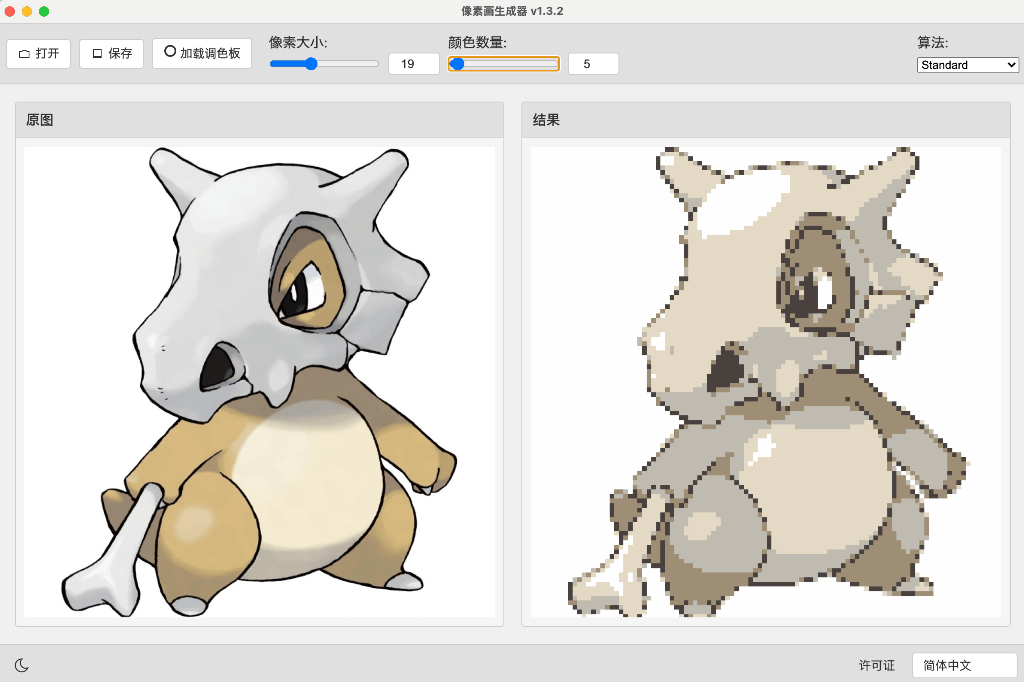This screenshot has height=682, width=1024.
Task: Click the pixel size value field showing 19
Action: click(x=414, y=64)
